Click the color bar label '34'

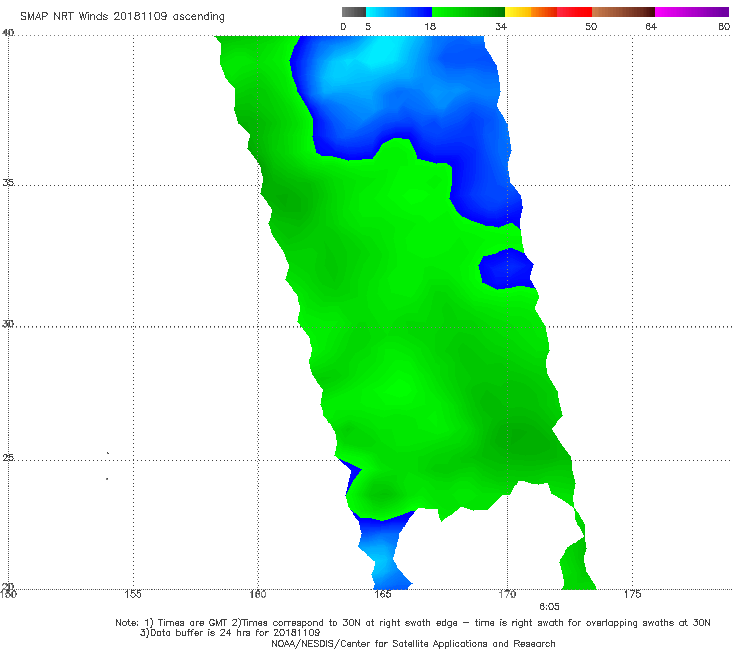[501, 26]
